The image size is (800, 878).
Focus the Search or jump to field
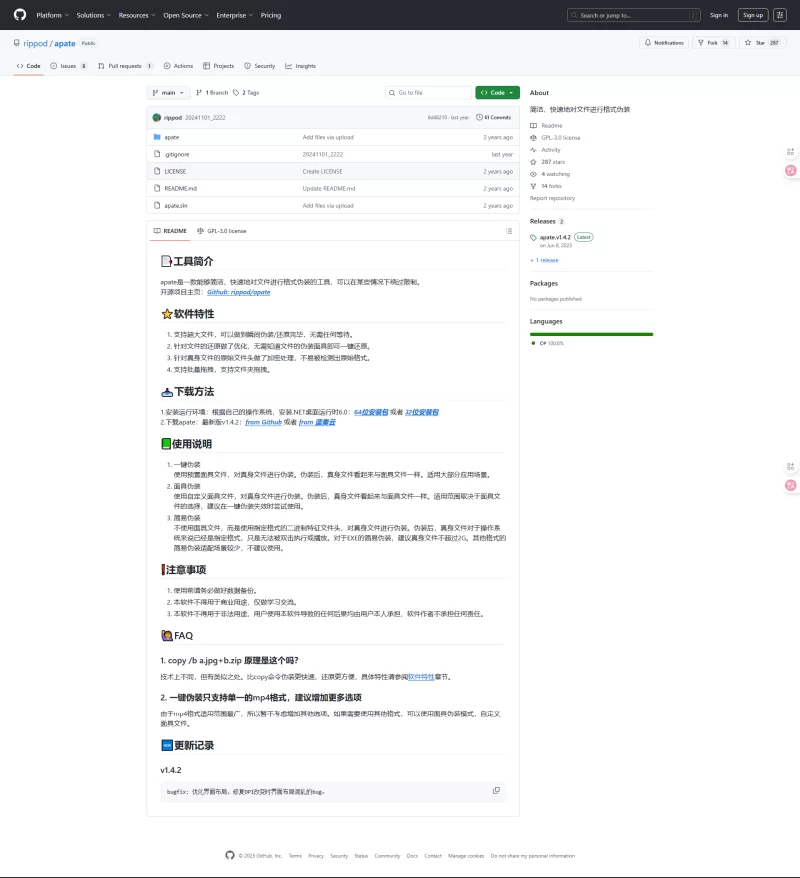point(633,15)
